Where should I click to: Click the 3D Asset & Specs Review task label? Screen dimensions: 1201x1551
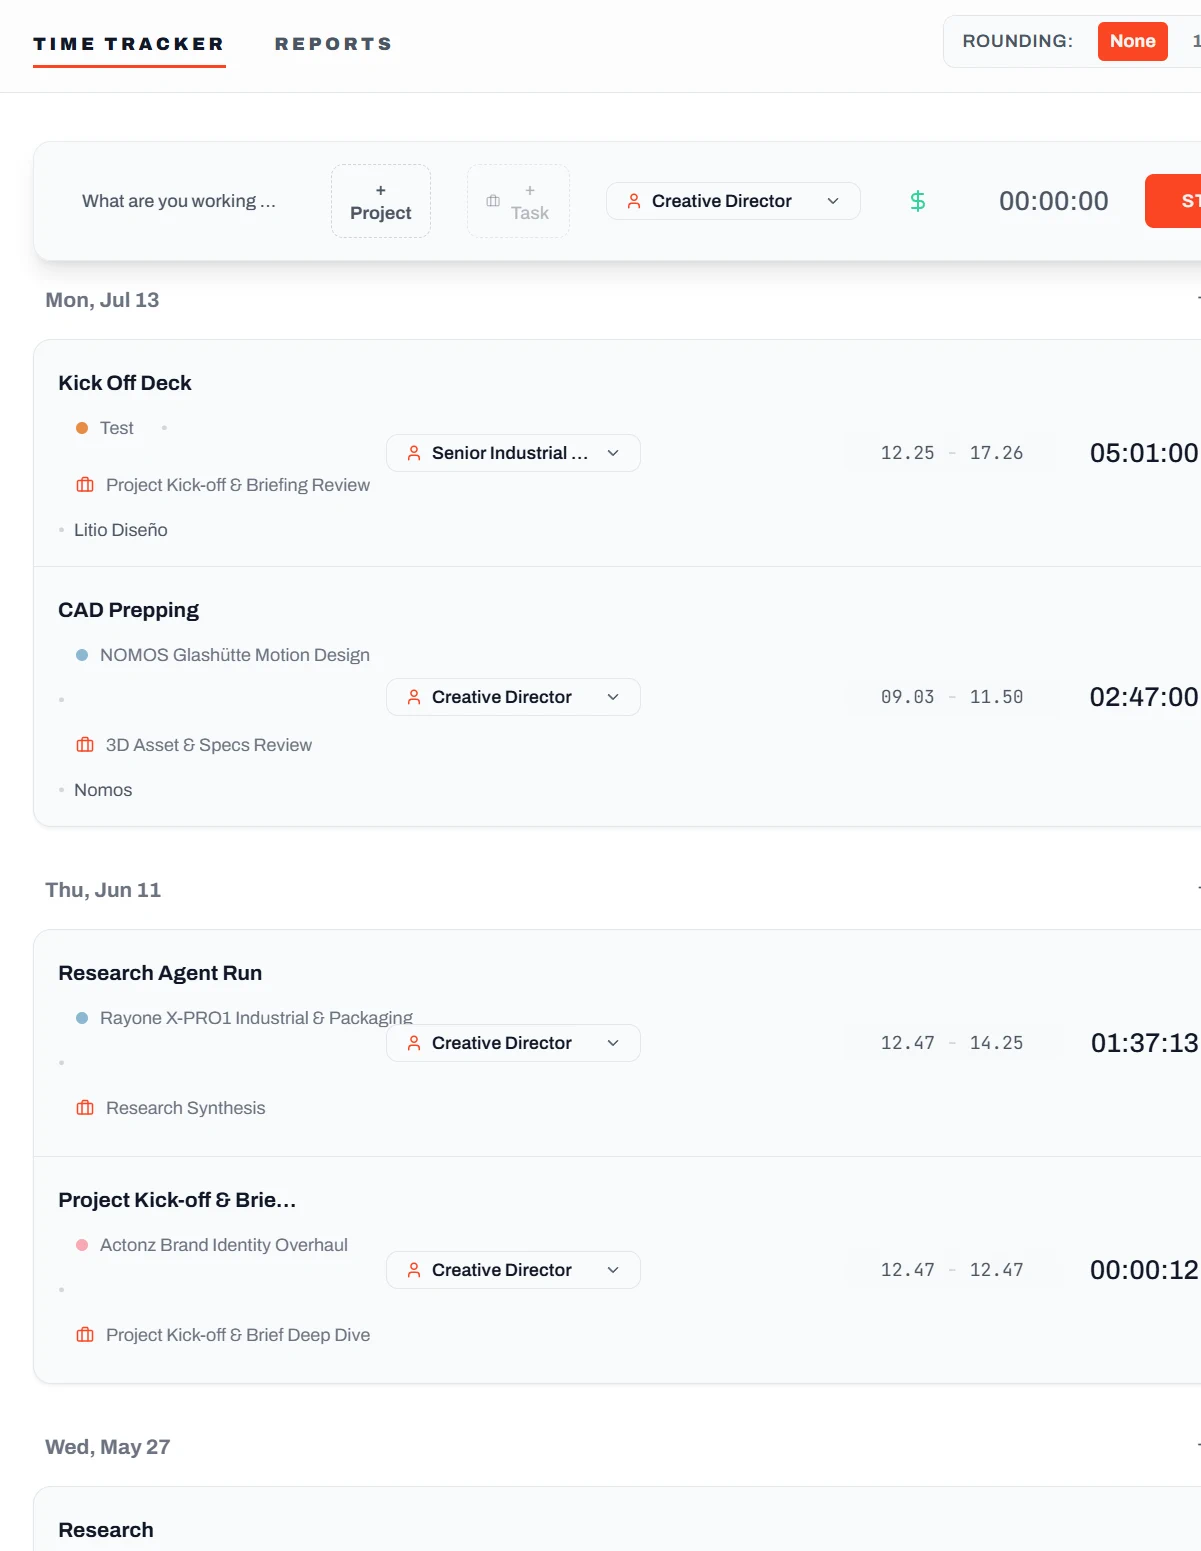209,745
